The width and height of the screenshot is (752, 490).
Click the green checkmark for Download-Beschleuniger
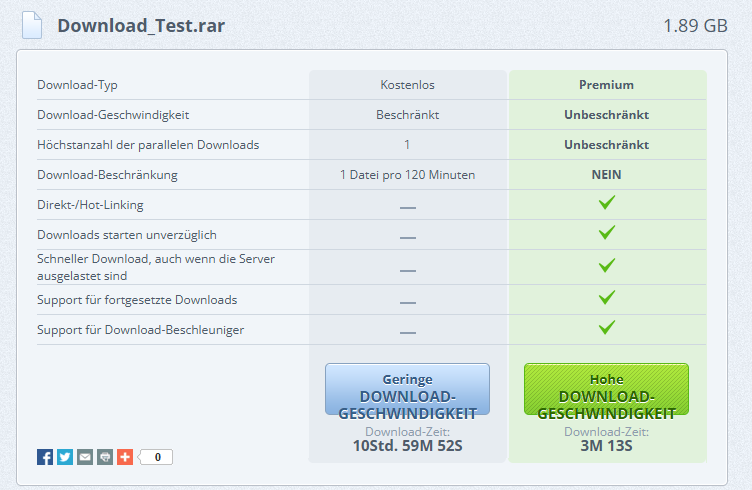click(x=607, y=327)
